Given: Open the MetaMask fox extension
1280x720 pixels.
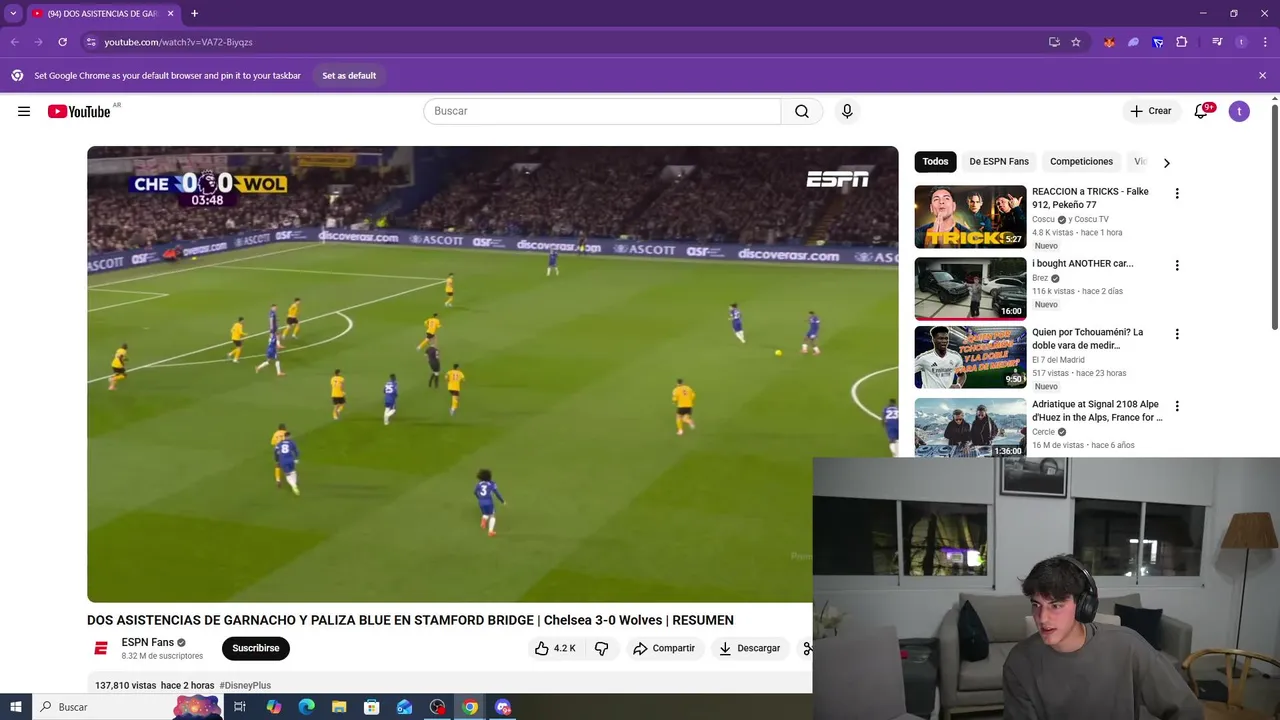Looking at the screenshot, I should pyautogui.click(x=1109, y=42).
